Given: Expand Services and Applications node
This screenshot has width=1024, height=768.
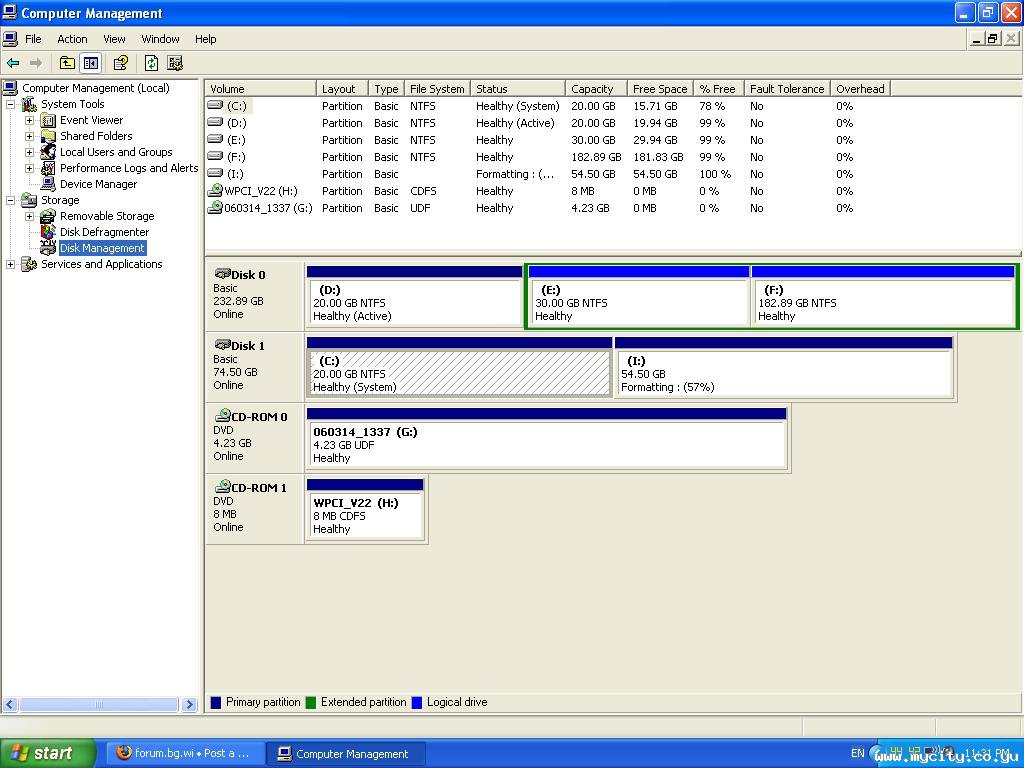Looking at the screenshot, I should [11, 264].
